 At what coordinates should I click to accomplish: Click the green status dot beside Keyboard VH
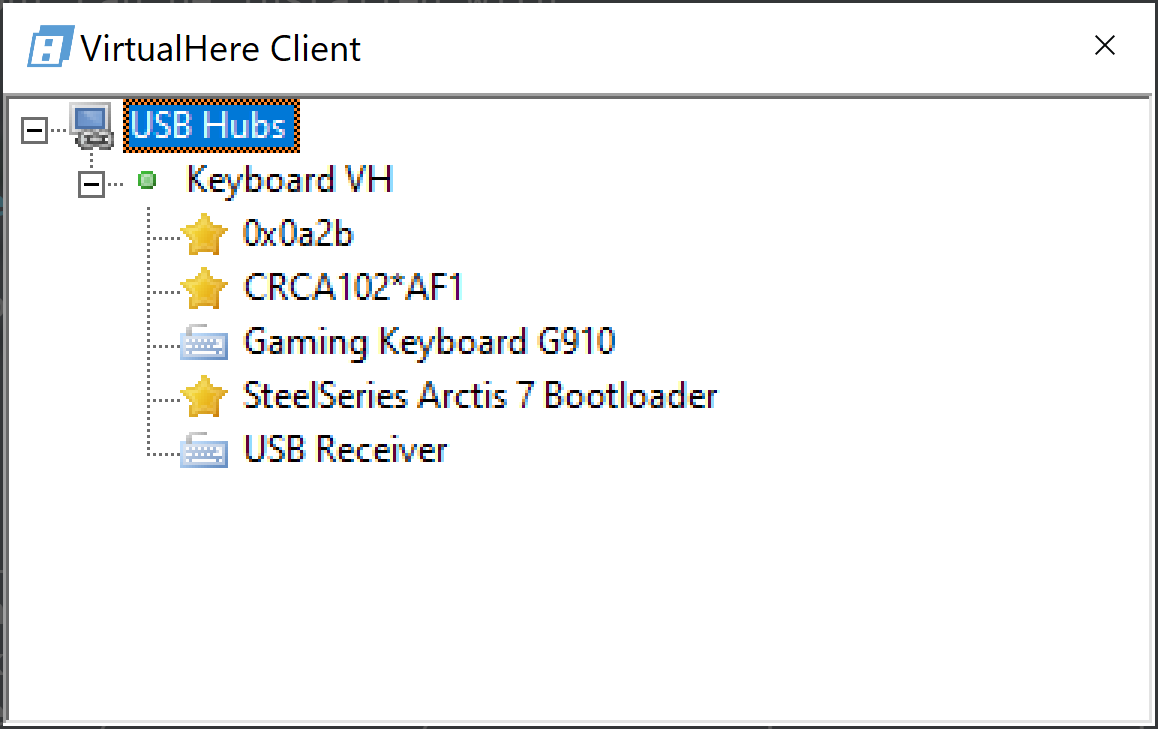point(147,181)
